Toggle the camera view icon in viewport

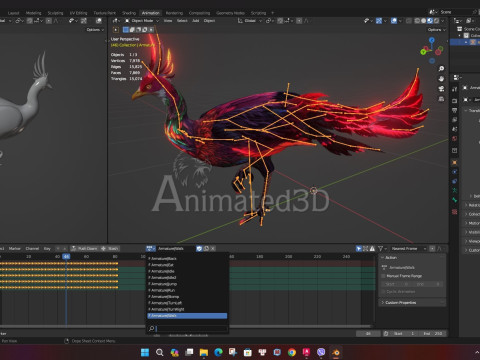(x=441, y=89)
